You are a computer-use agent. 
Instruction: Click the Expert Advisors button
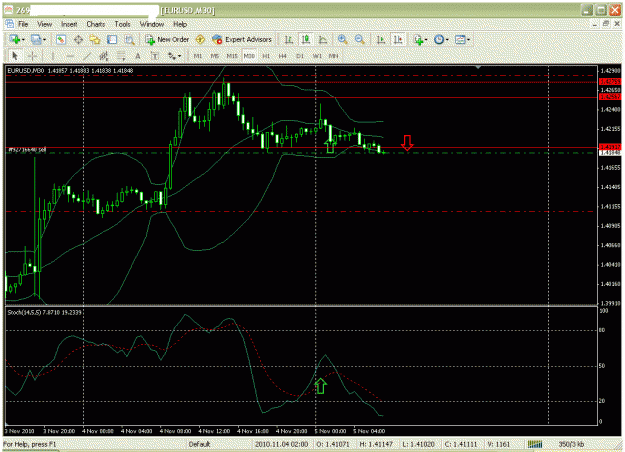coord(242,39)
